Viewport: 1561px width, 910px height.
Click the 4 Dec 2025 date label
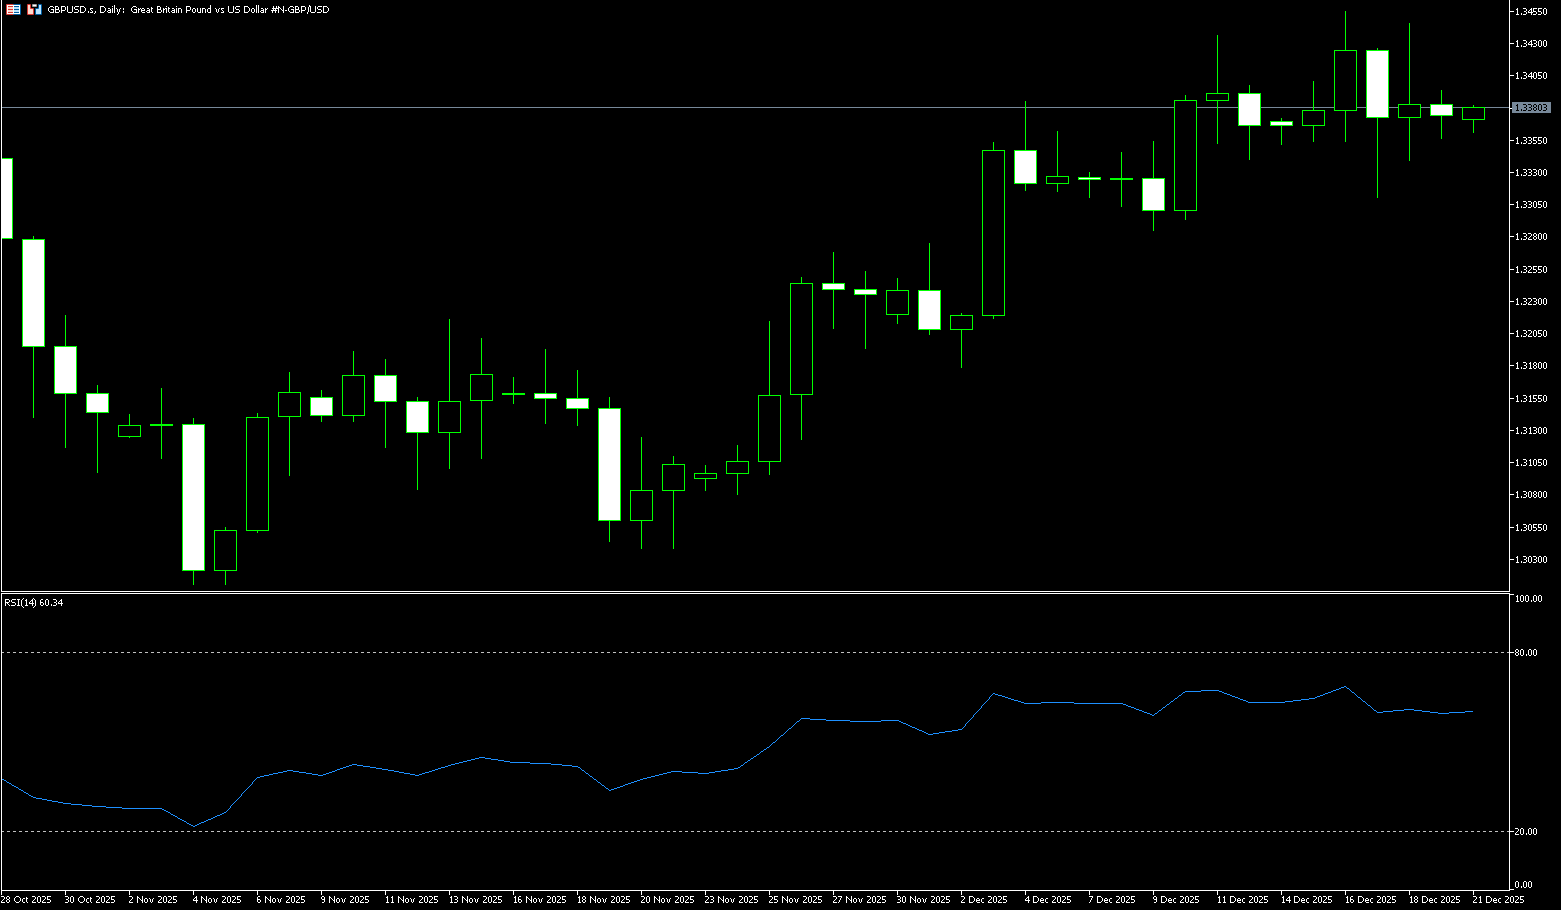(x=1046, y=900)
